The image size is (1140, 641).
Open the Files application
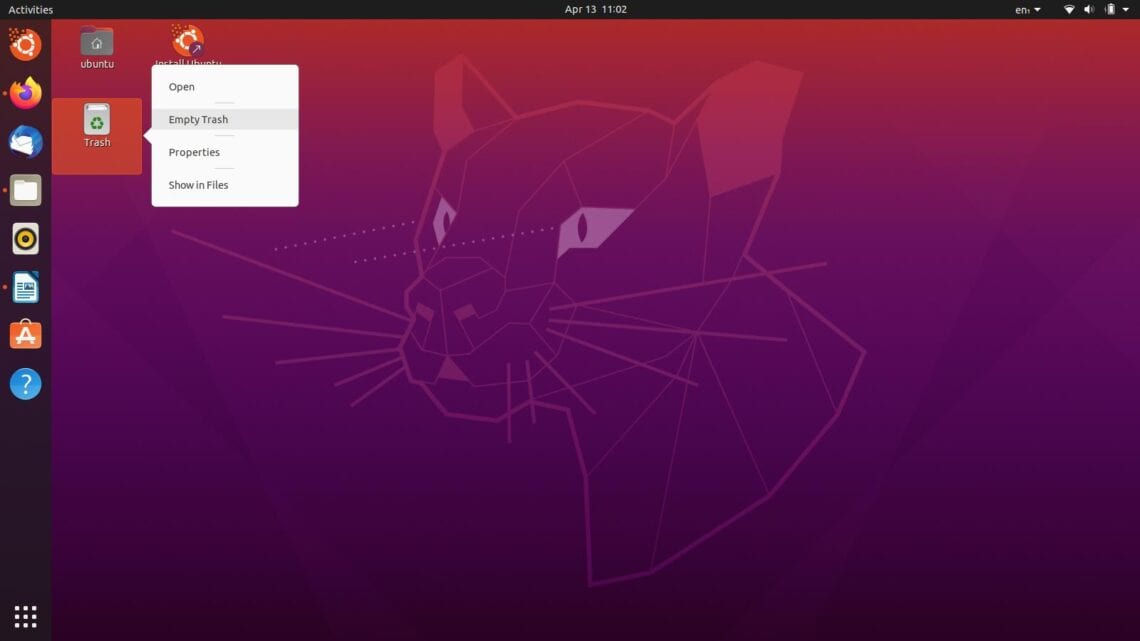coord(24,190)
